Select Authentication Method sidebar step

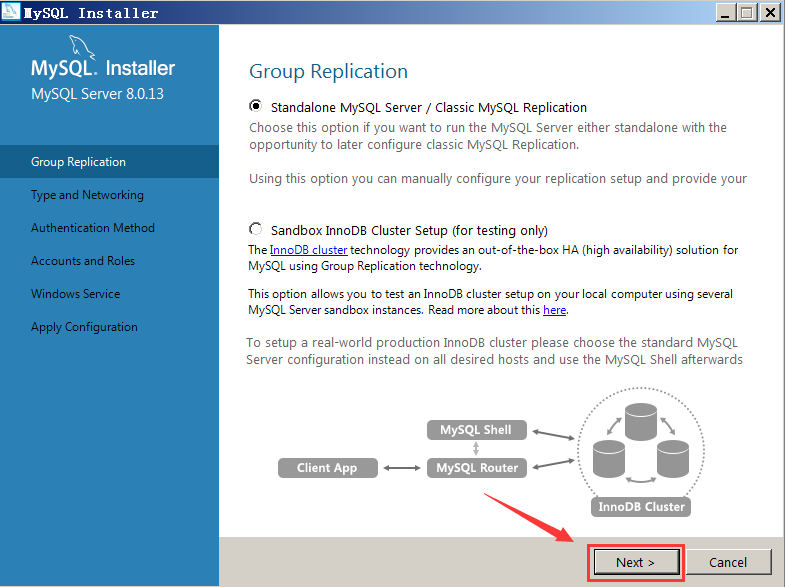click(109, 228)
